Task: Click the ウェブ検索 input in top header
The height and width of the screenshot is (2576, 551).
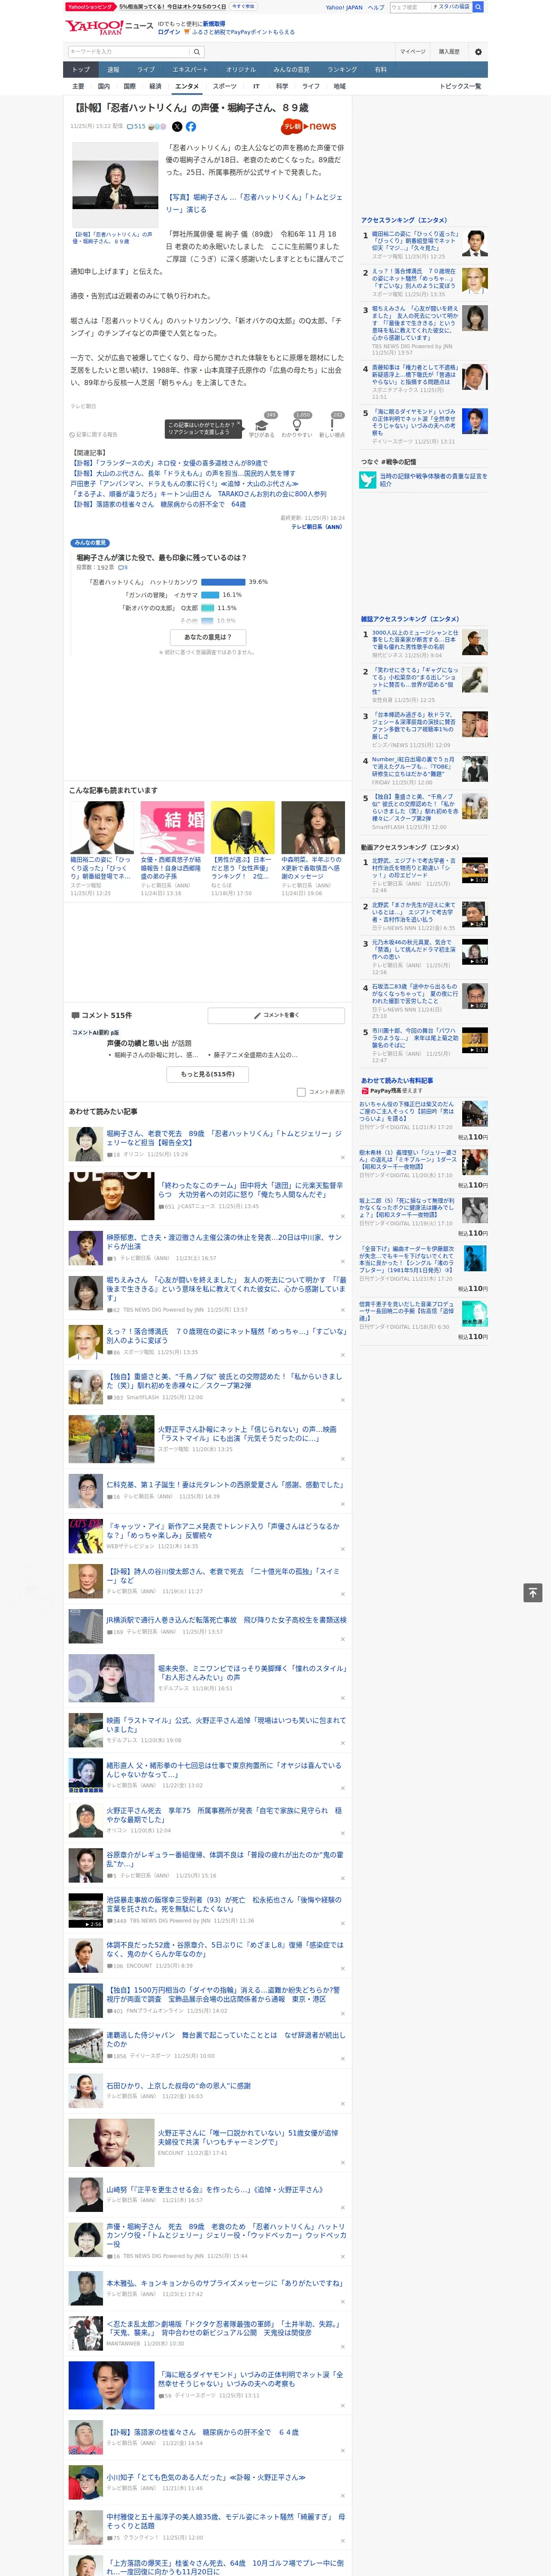Action: (410, 7)
